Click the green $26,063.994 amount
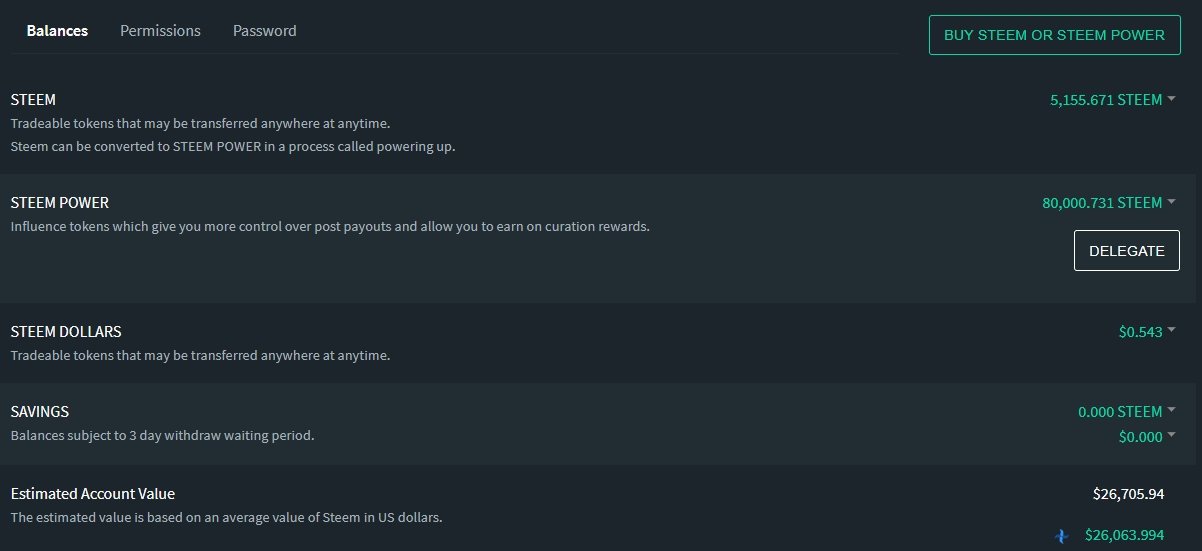The height and width of the screenshot is (551, 1202). 1124,536
